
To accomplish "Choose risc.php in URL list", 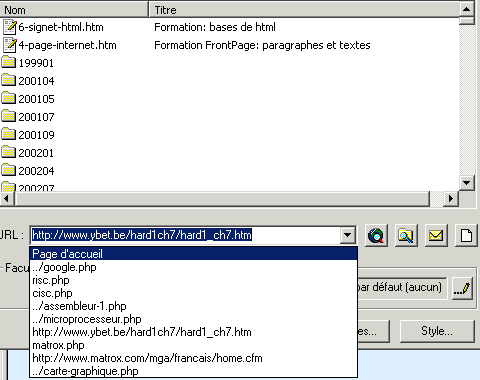I will pyautogui.click(x=194, y=280).
